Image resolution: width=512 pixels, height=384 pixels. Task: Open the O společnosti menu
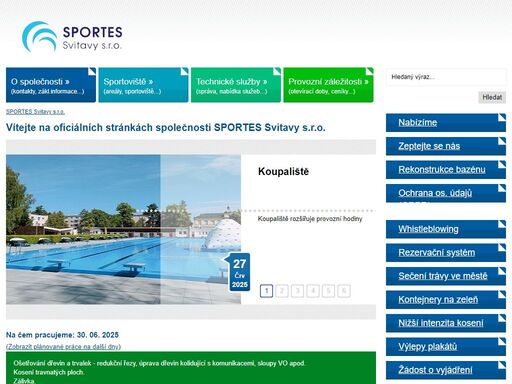pyautogui.click(x=51, y=85)
